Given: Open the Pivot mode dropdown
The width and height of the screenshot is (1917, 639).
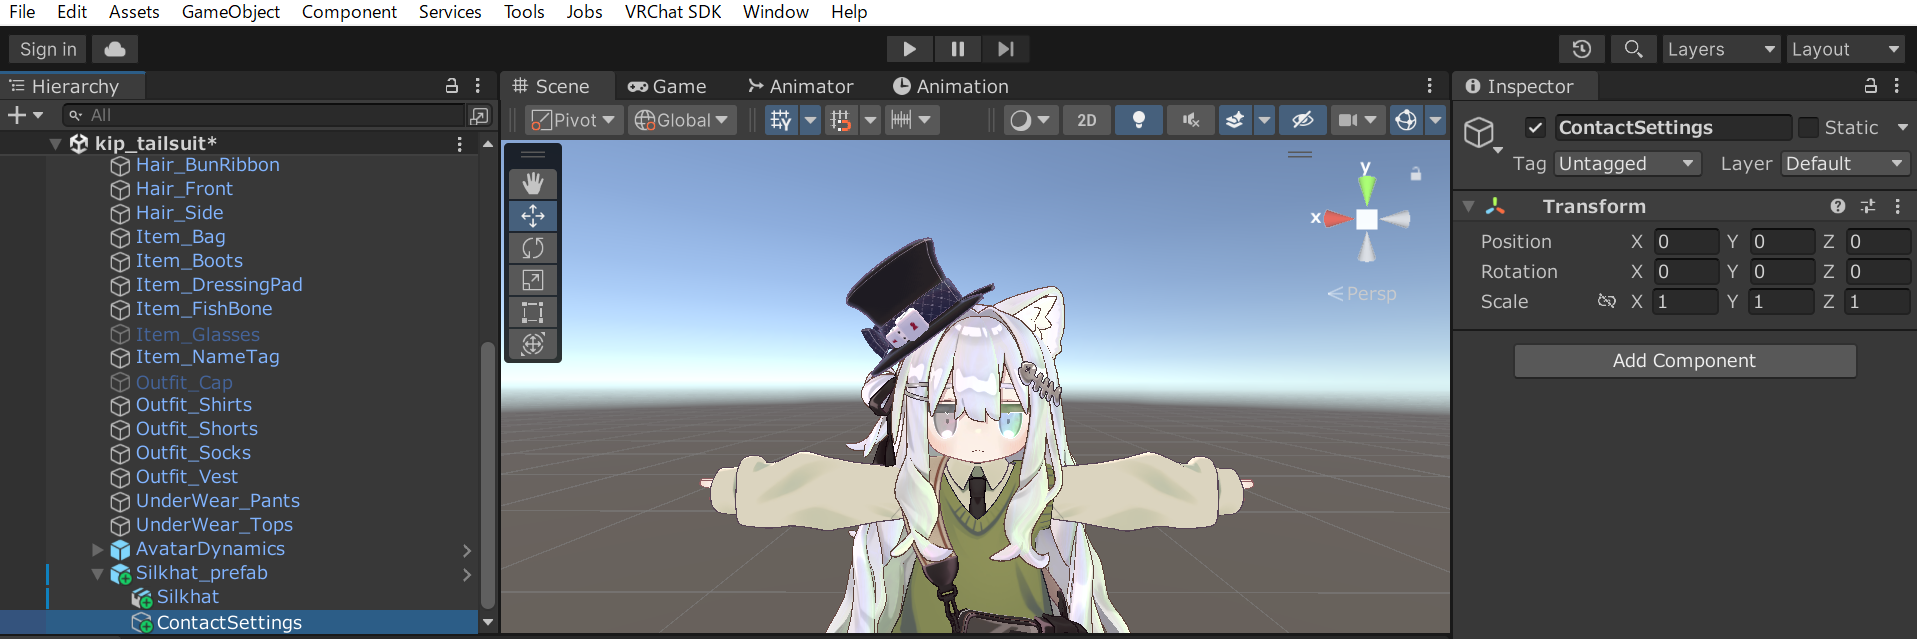Looking at the screenshot, I should click(574, 120).
